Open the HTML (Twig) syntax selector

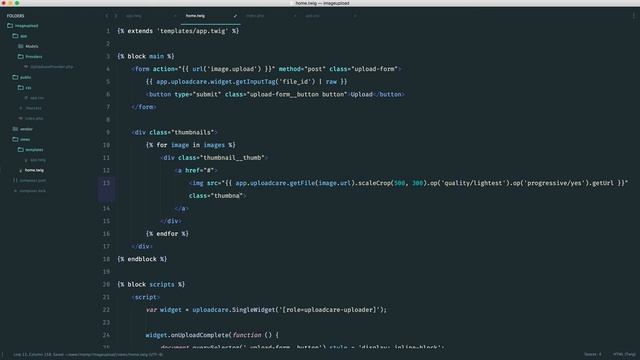point(624,354)
